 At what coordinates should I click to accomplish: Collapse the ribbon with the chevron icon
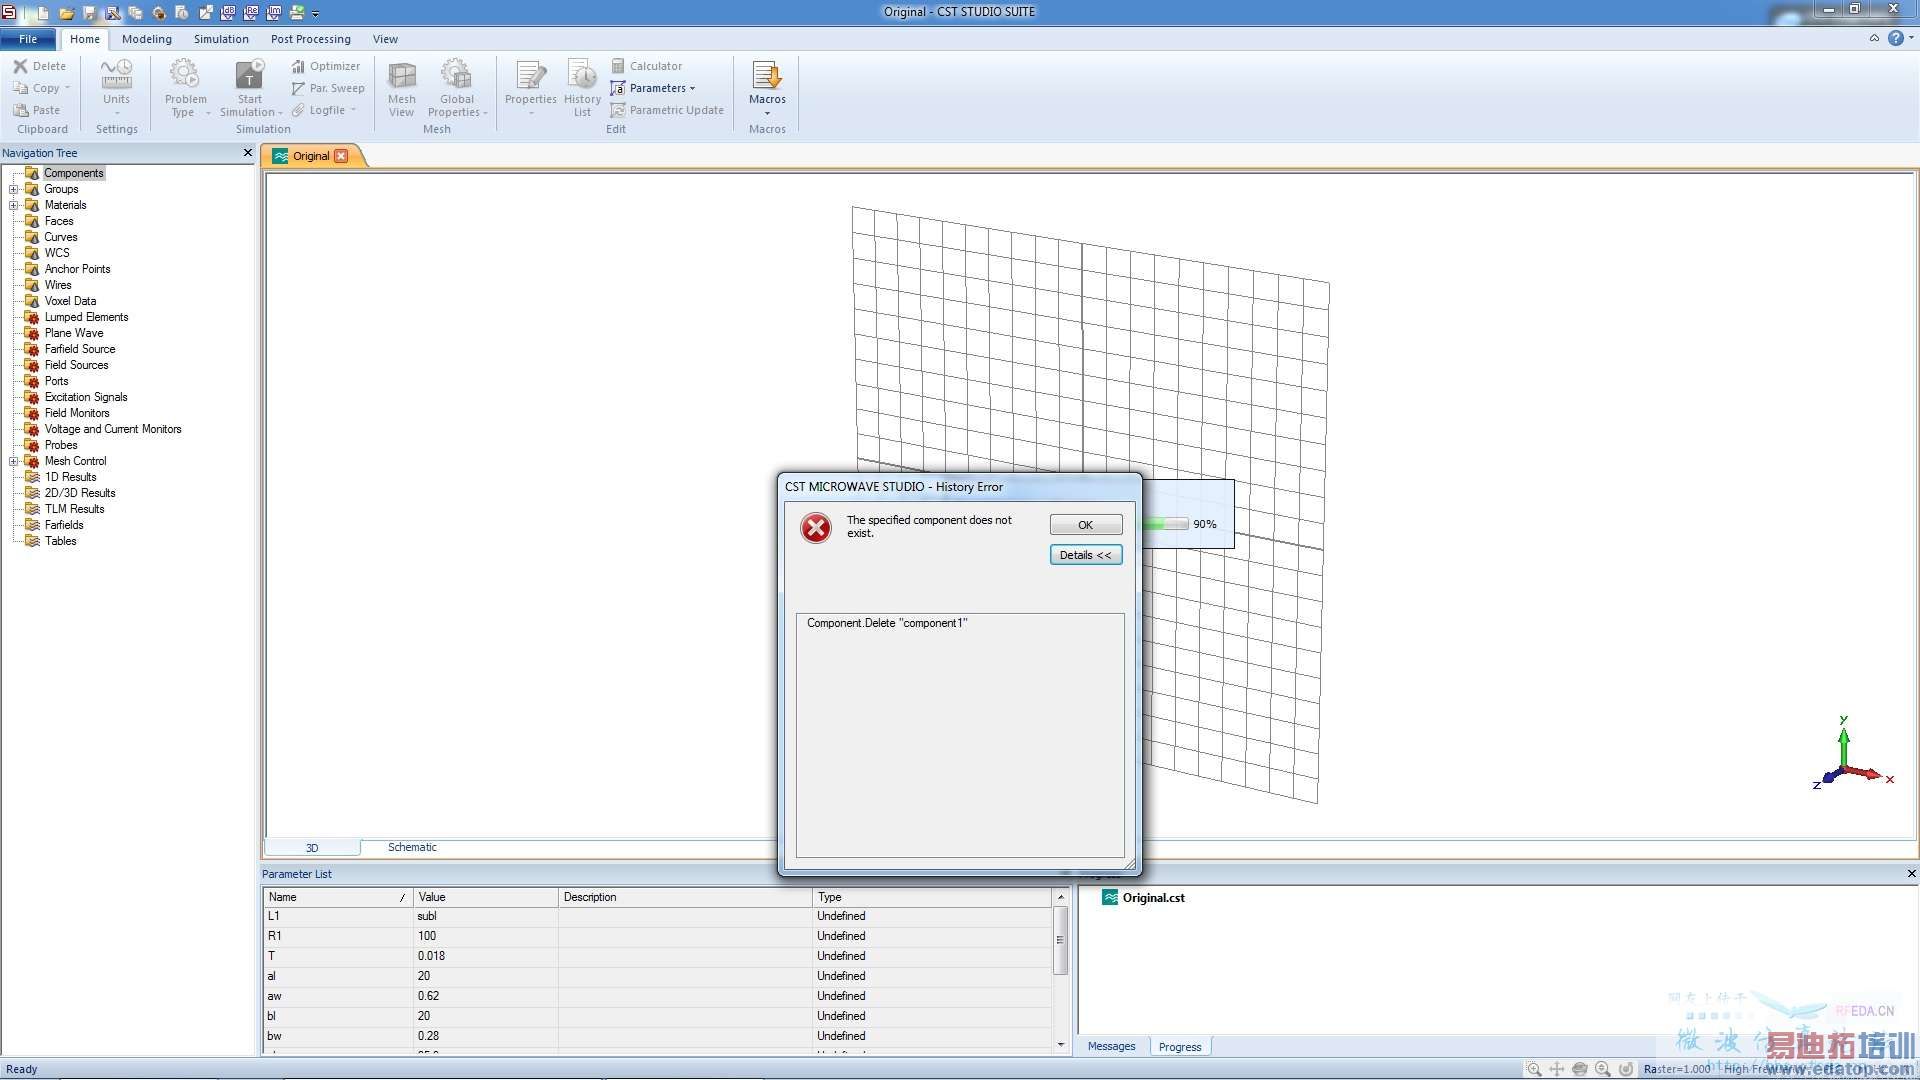pos(1874,38)
